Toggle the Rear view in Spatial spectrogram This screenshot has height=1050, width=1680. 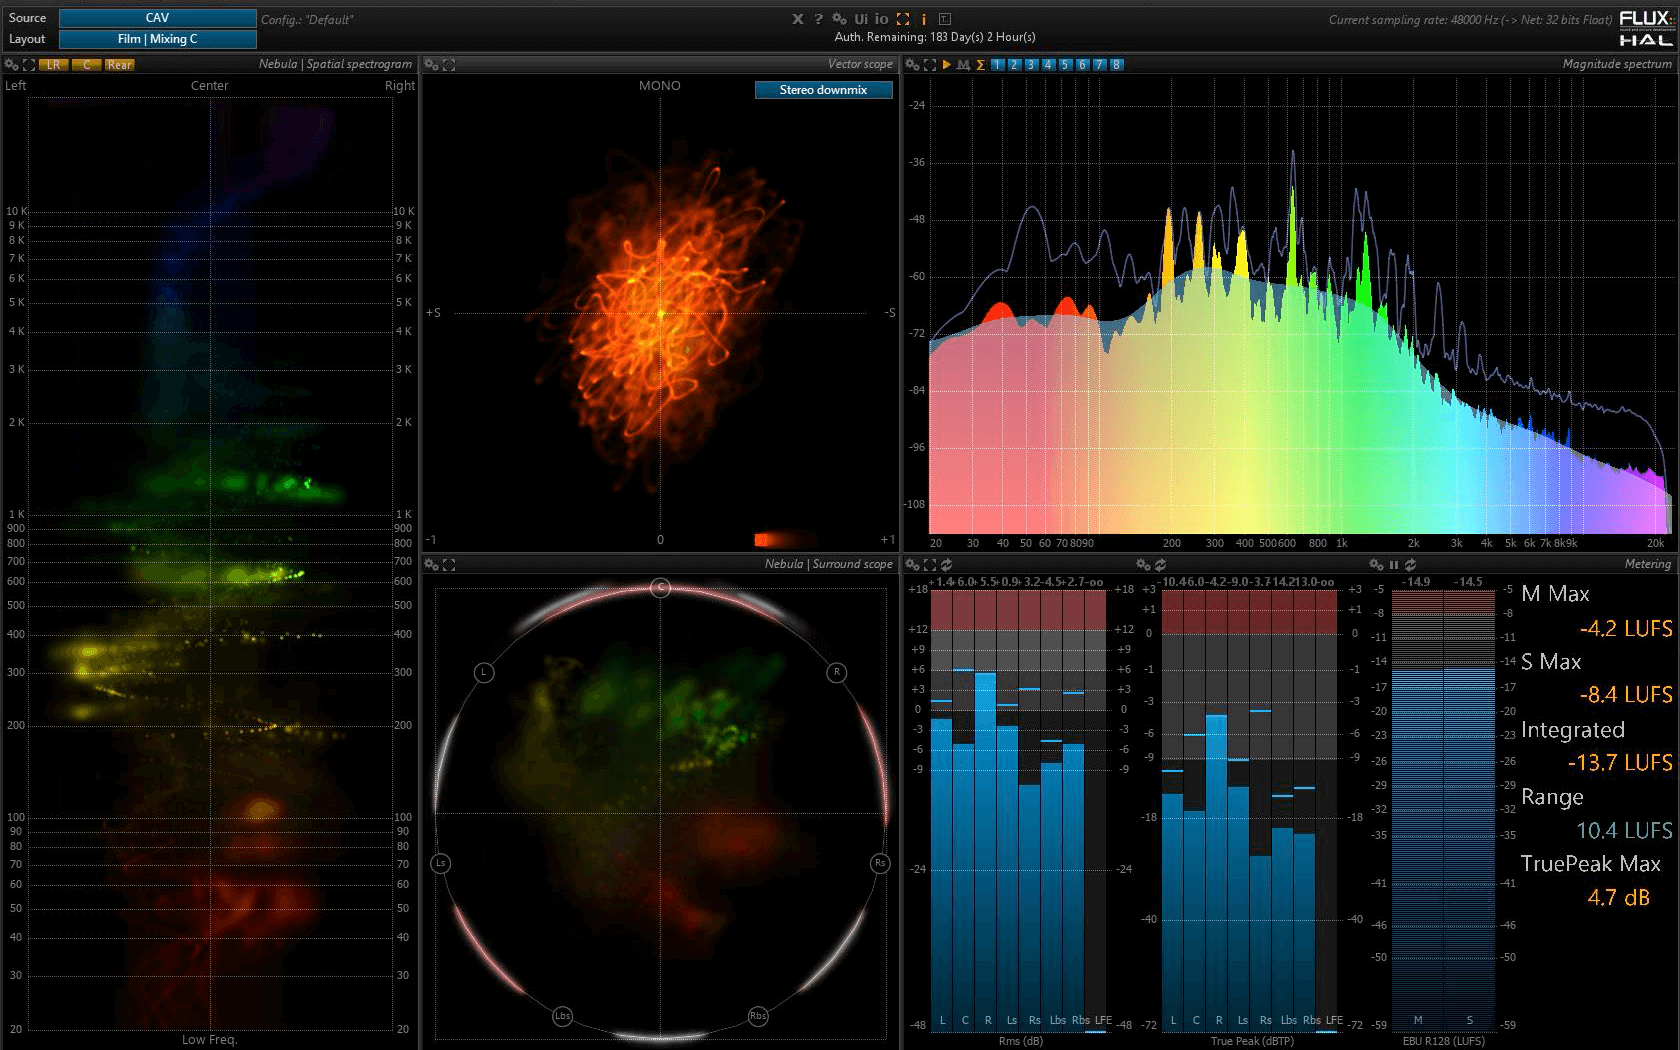point(119,65)
